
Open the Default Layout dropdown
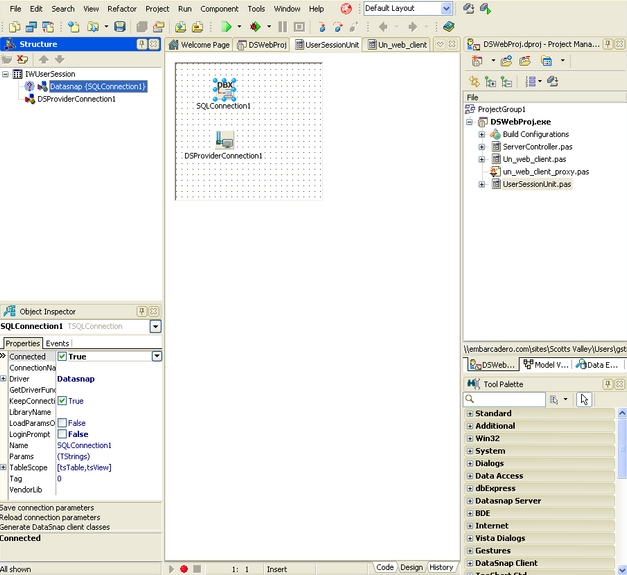446,8
